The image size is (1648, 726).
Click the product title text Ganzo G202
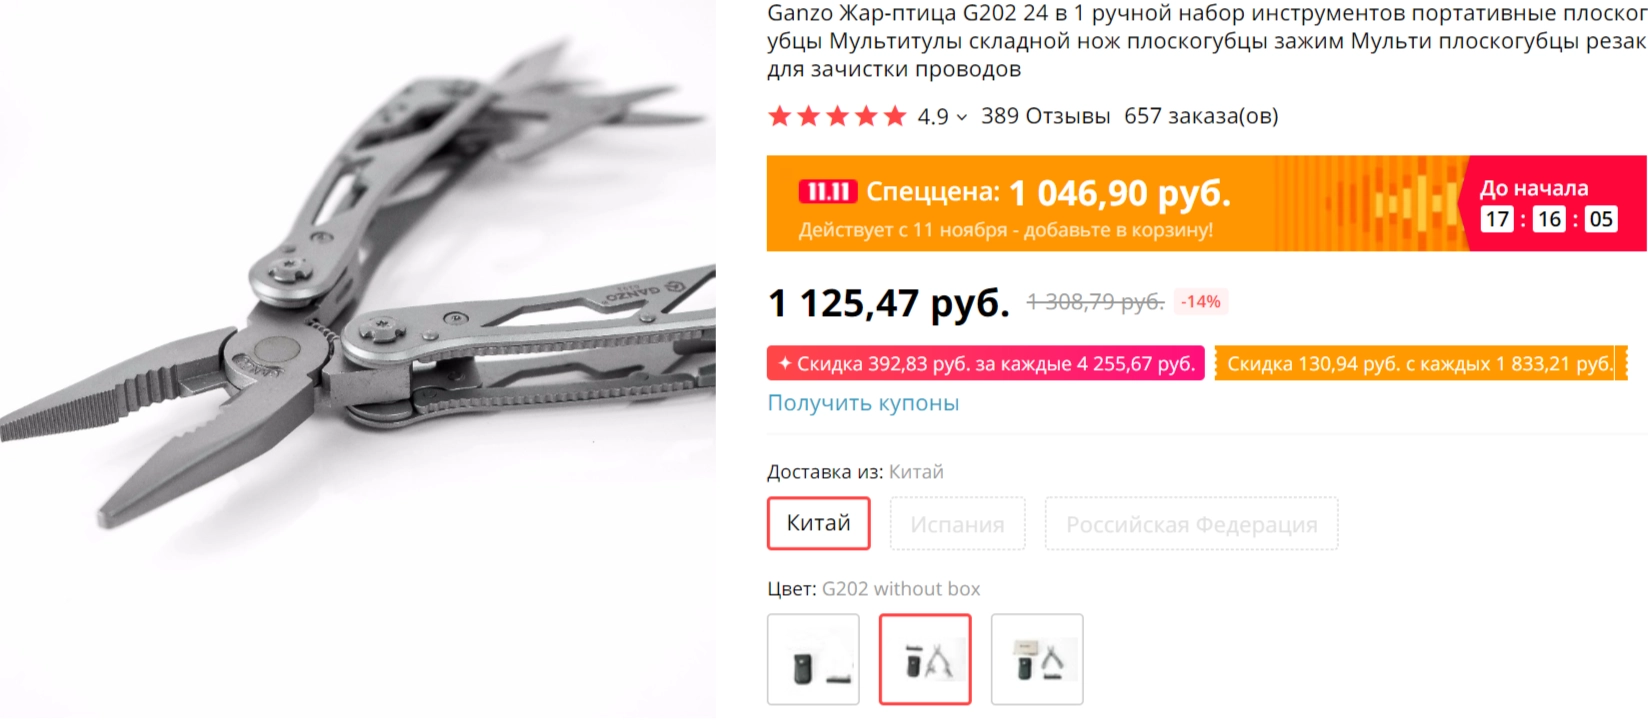click(x=1206, y=41)
